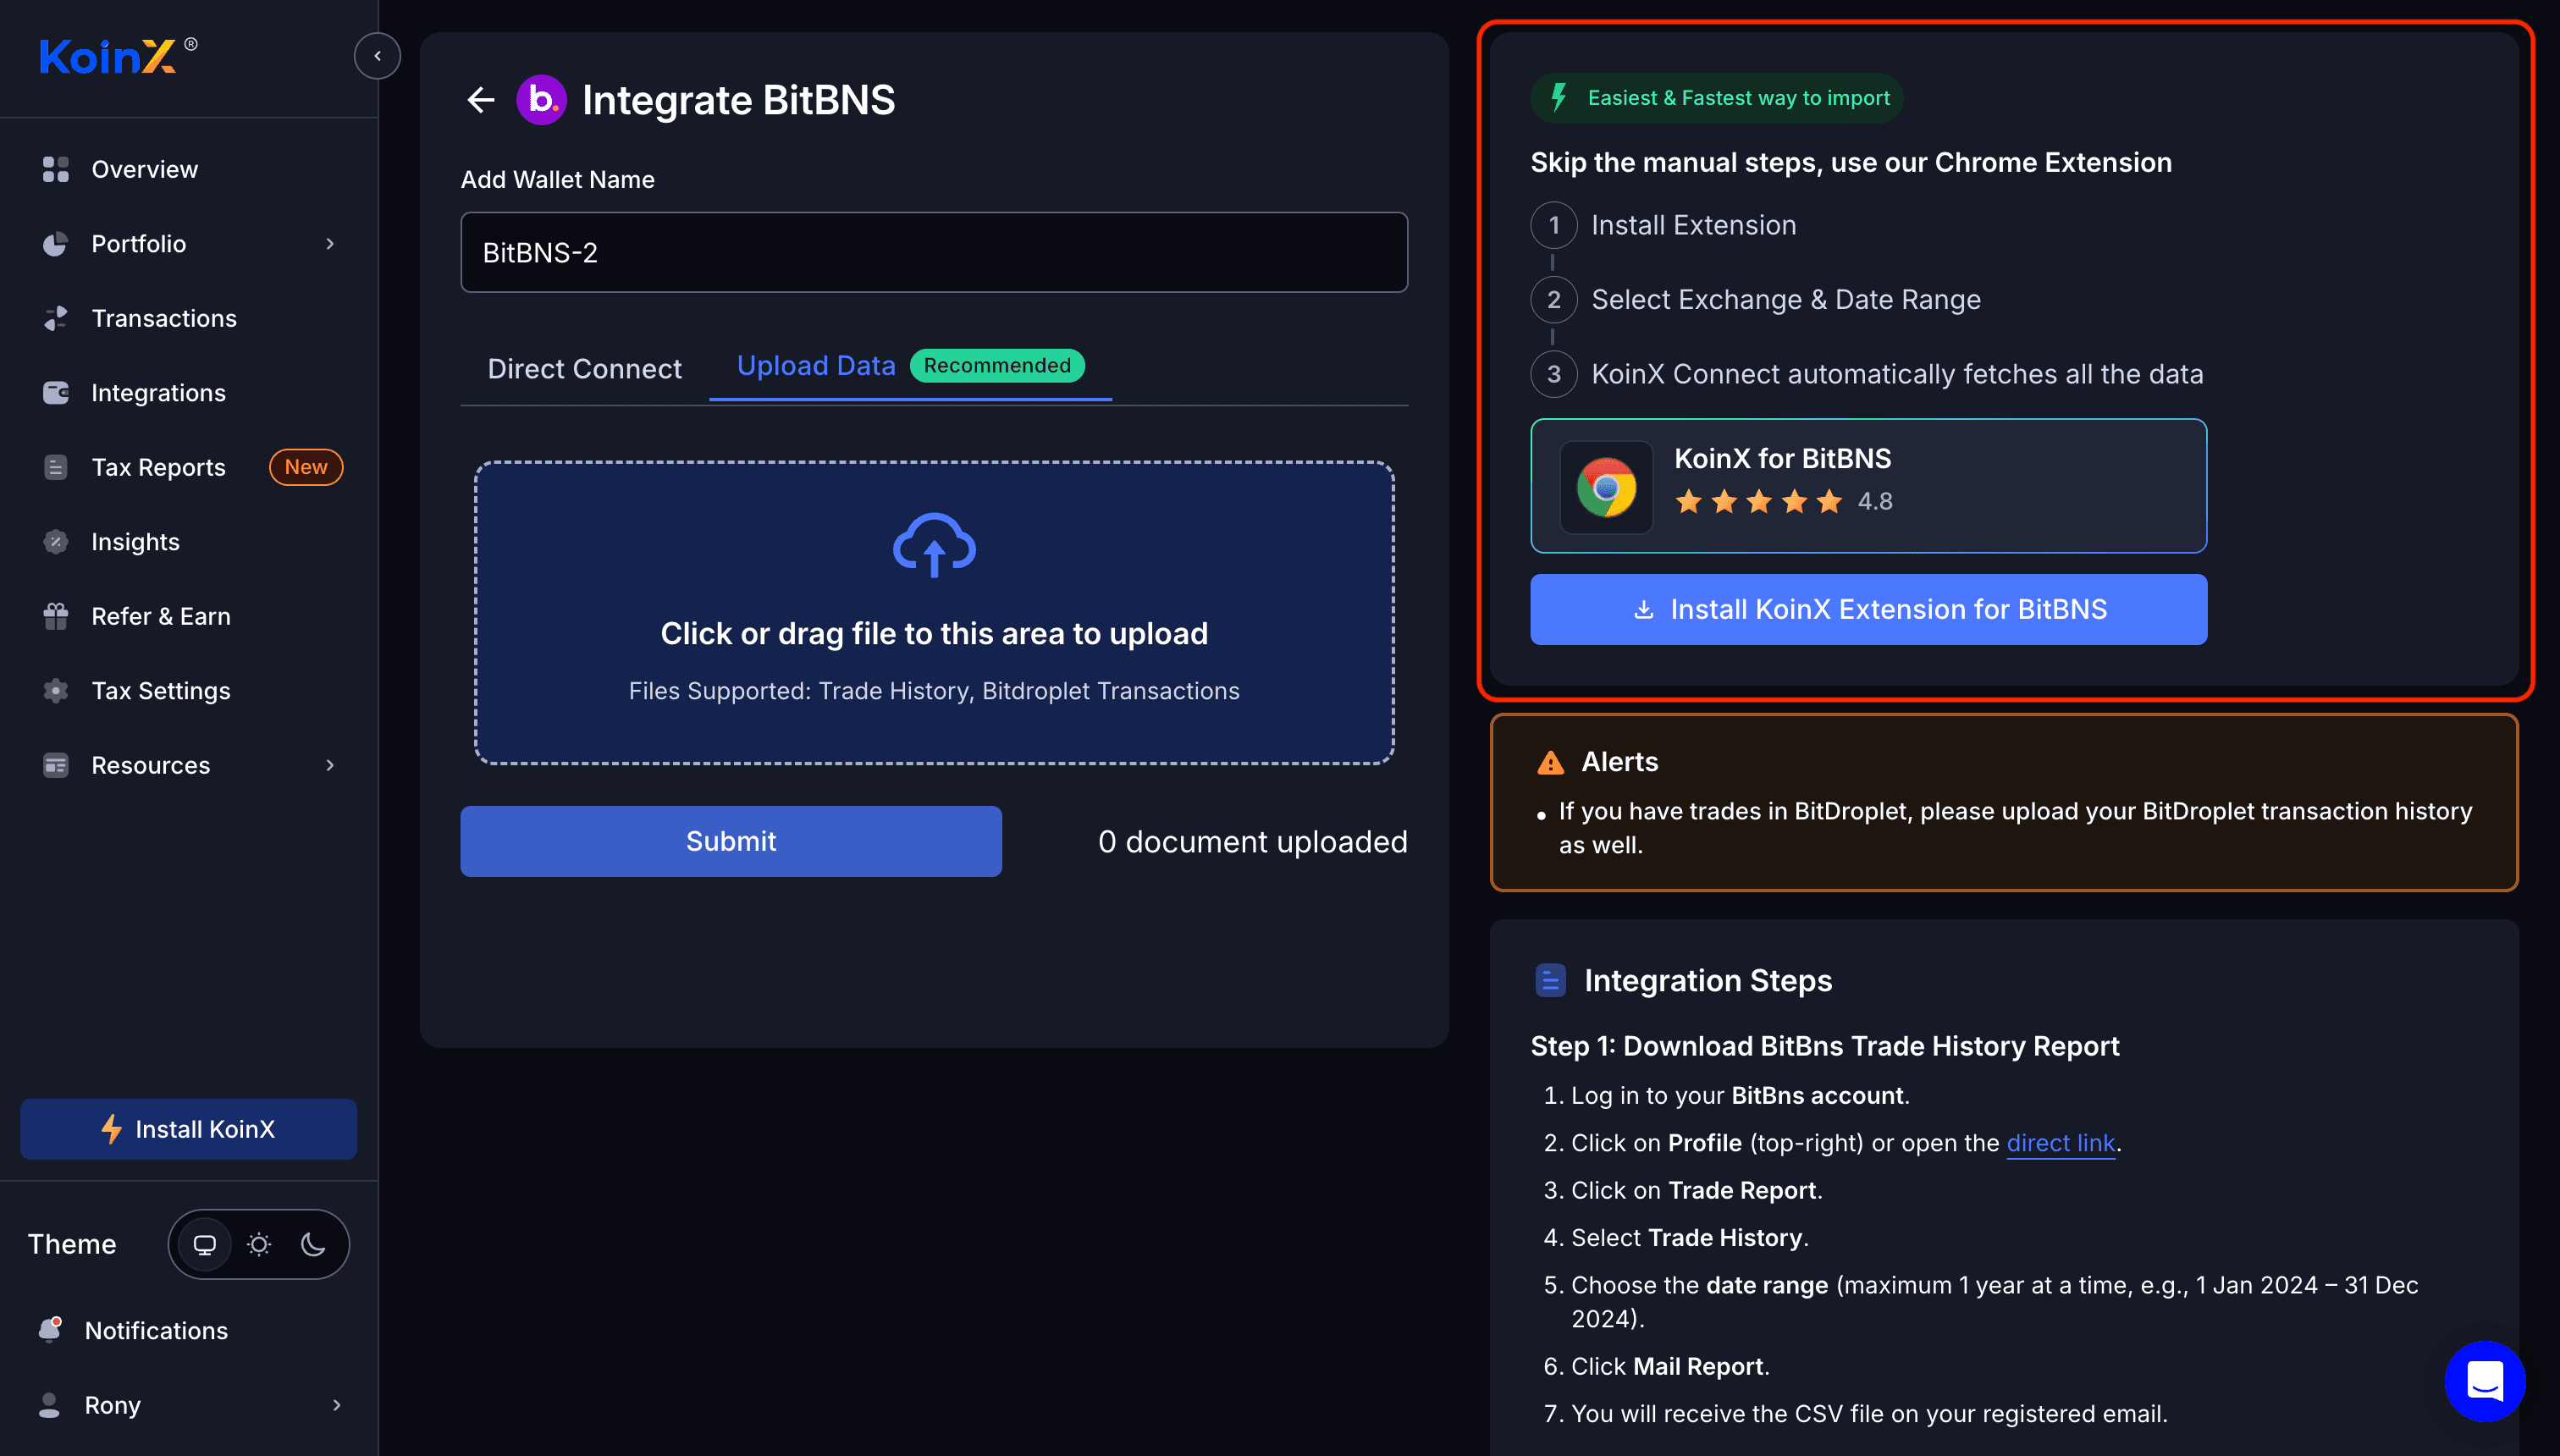
Task: Click the Easiest & Fastest way to import badge
Action: pyautogui.click(x=1716, y=98)
